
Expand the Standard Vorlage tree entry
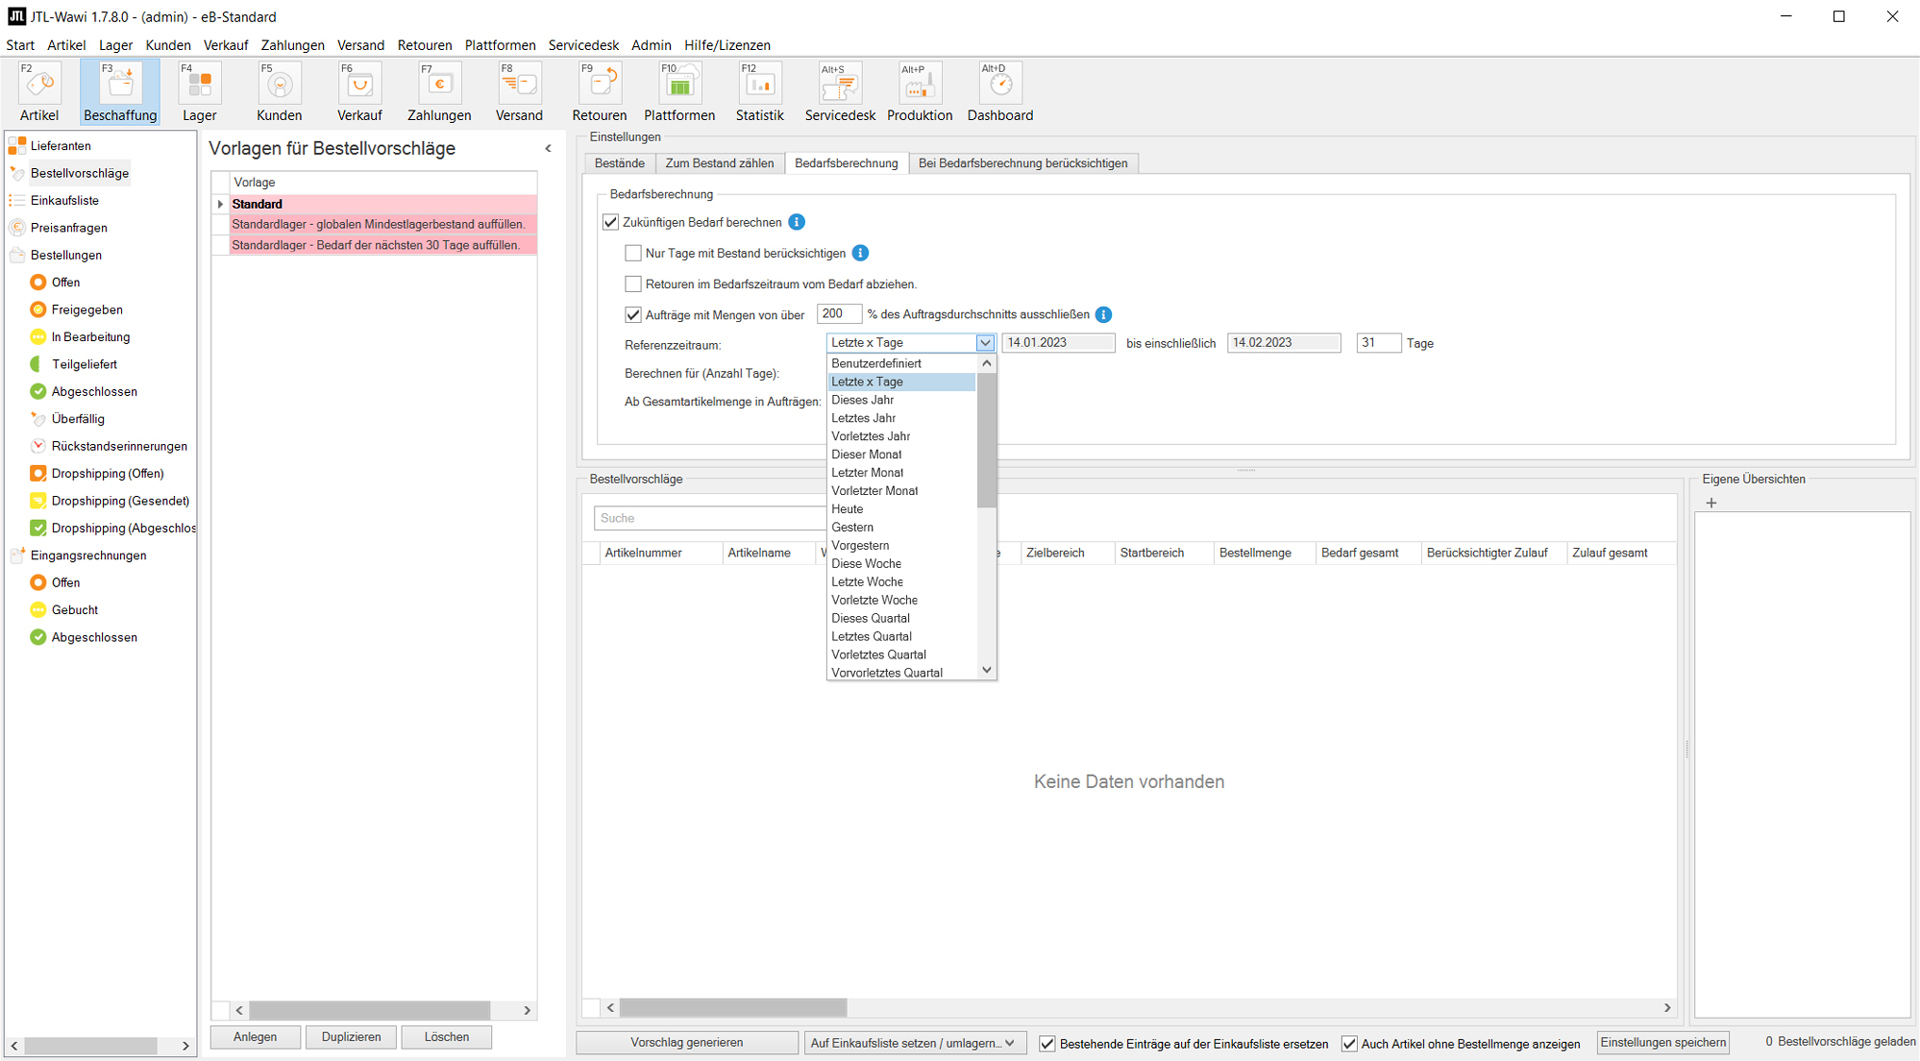click(221, 204)
